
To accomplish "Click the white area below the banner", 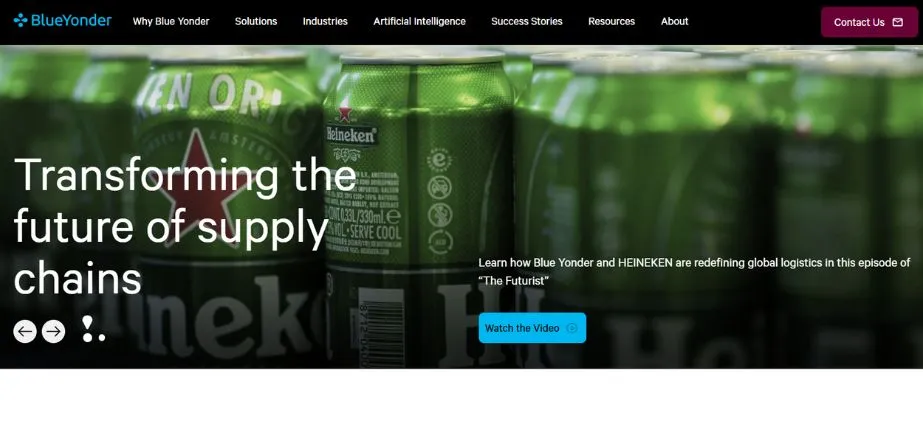I will 462,402.
